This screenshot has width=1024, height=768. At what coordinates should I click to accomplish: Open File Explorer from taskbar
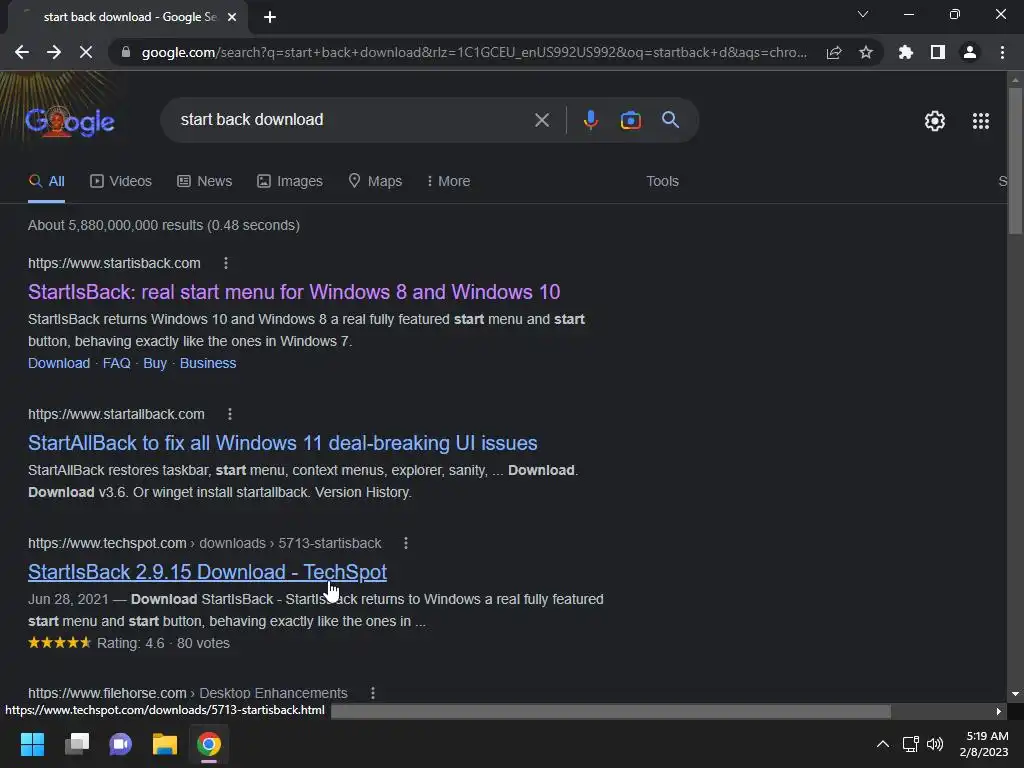[x=165, y=744]
